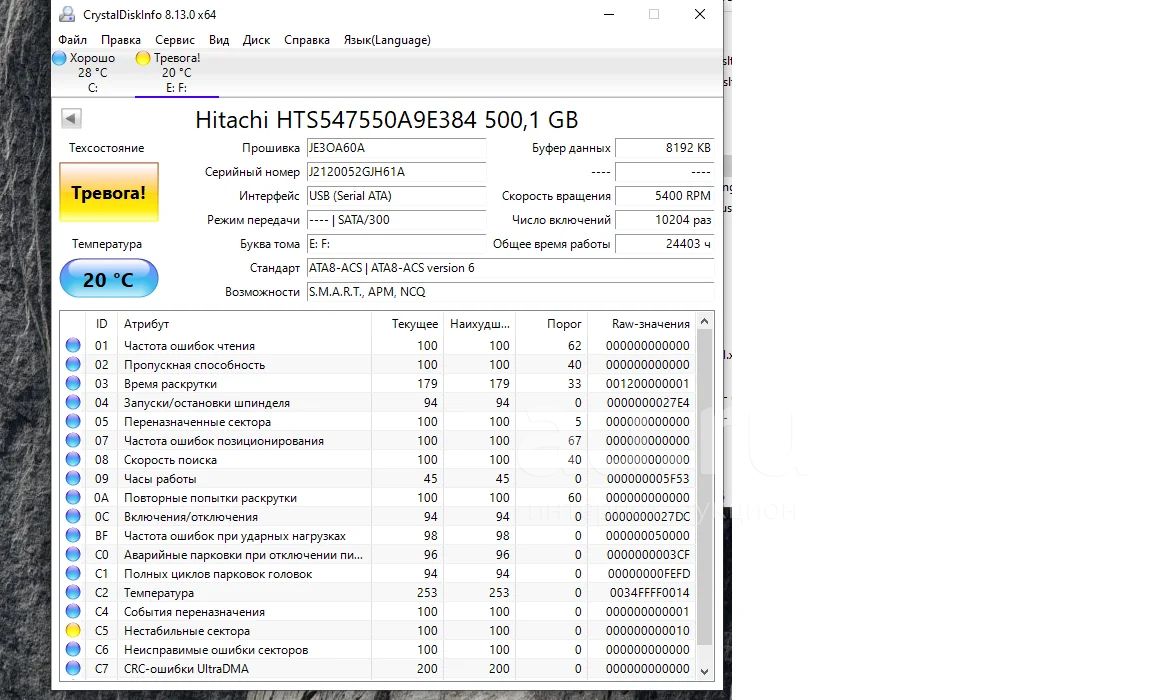Screen dimensions: 1152x700
Task: Click status circle for Переназначенные сектора
Action: pos(73,422)
